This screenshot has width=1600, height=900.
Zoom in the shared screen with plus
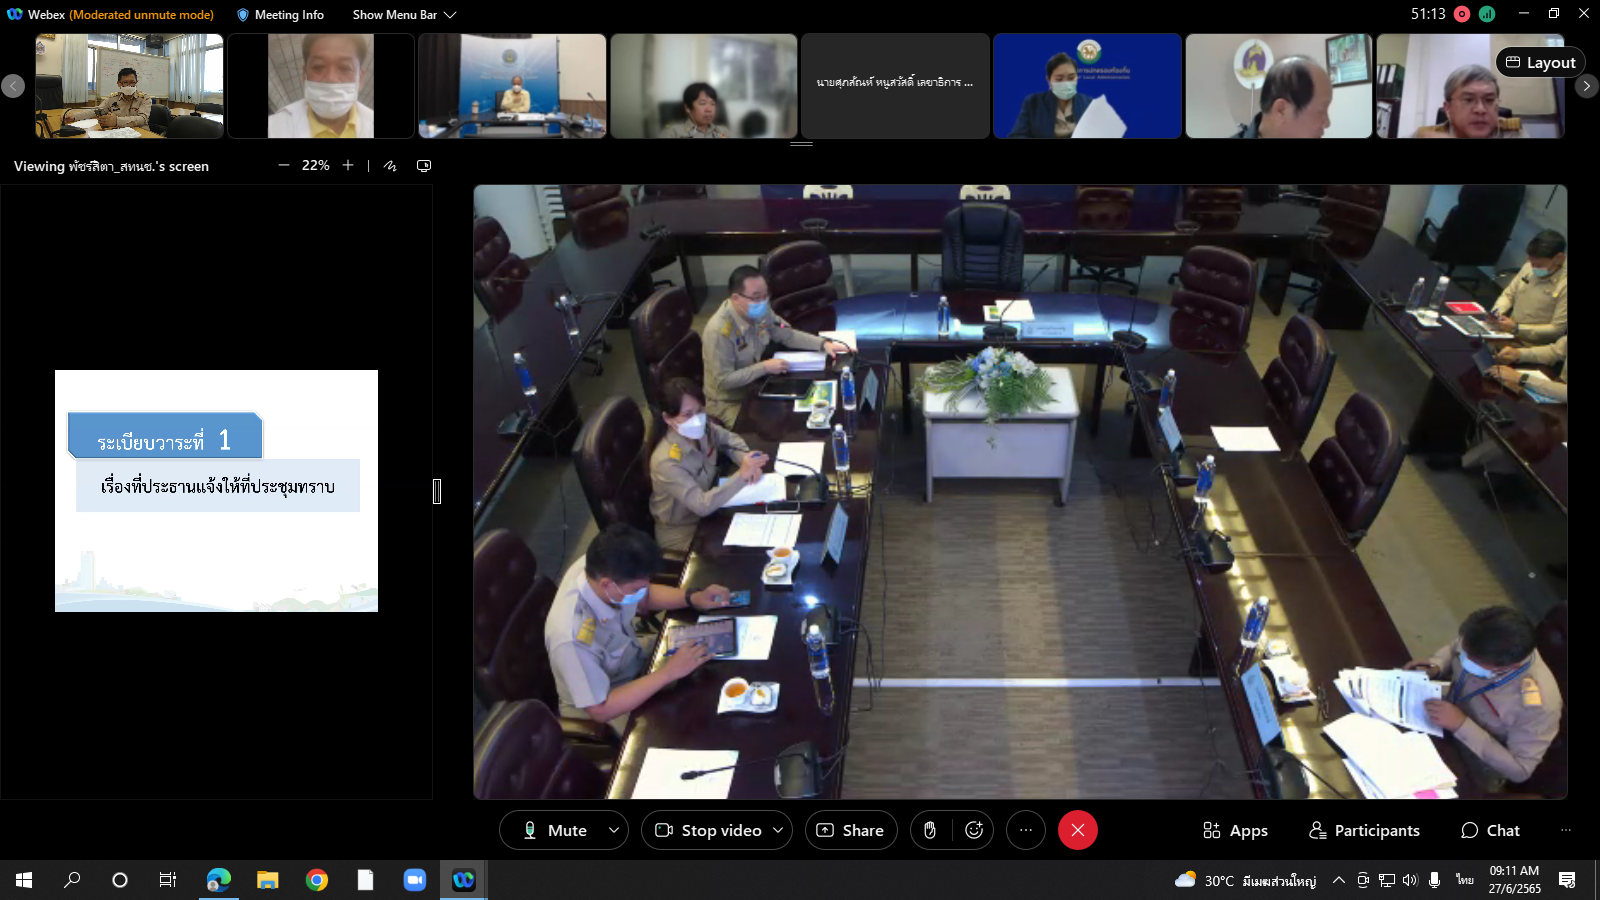pyautogui.click(x=348, y=166)
